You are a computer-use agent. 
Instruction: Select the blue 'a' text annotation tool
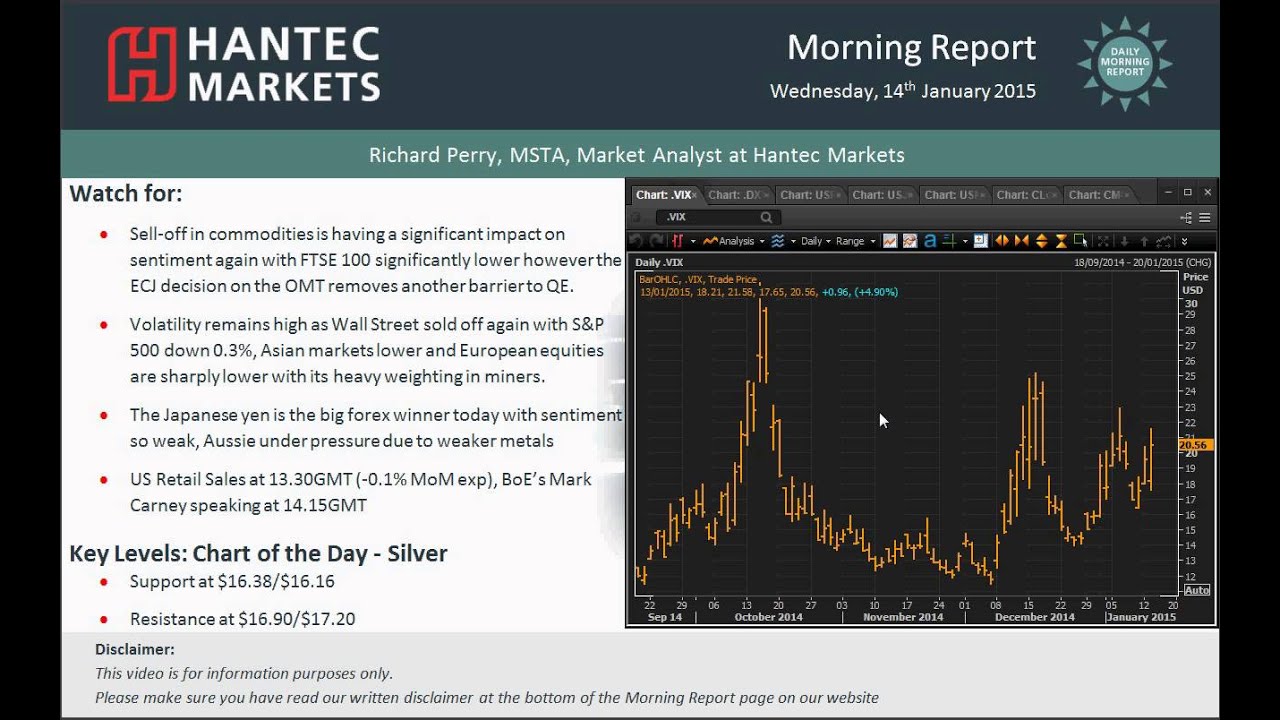[930, 241]
